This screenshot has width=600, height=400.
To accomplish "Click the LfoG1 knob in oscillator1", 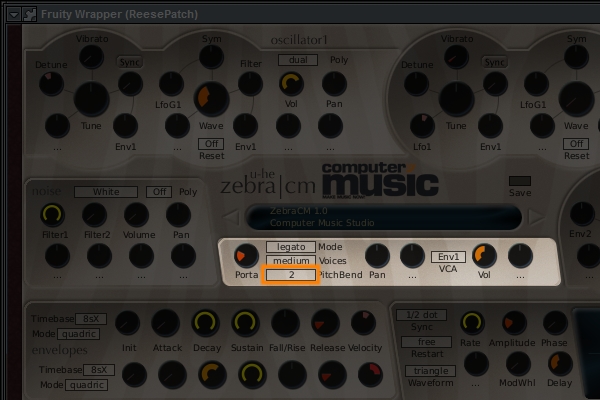I will coord(171,84).
